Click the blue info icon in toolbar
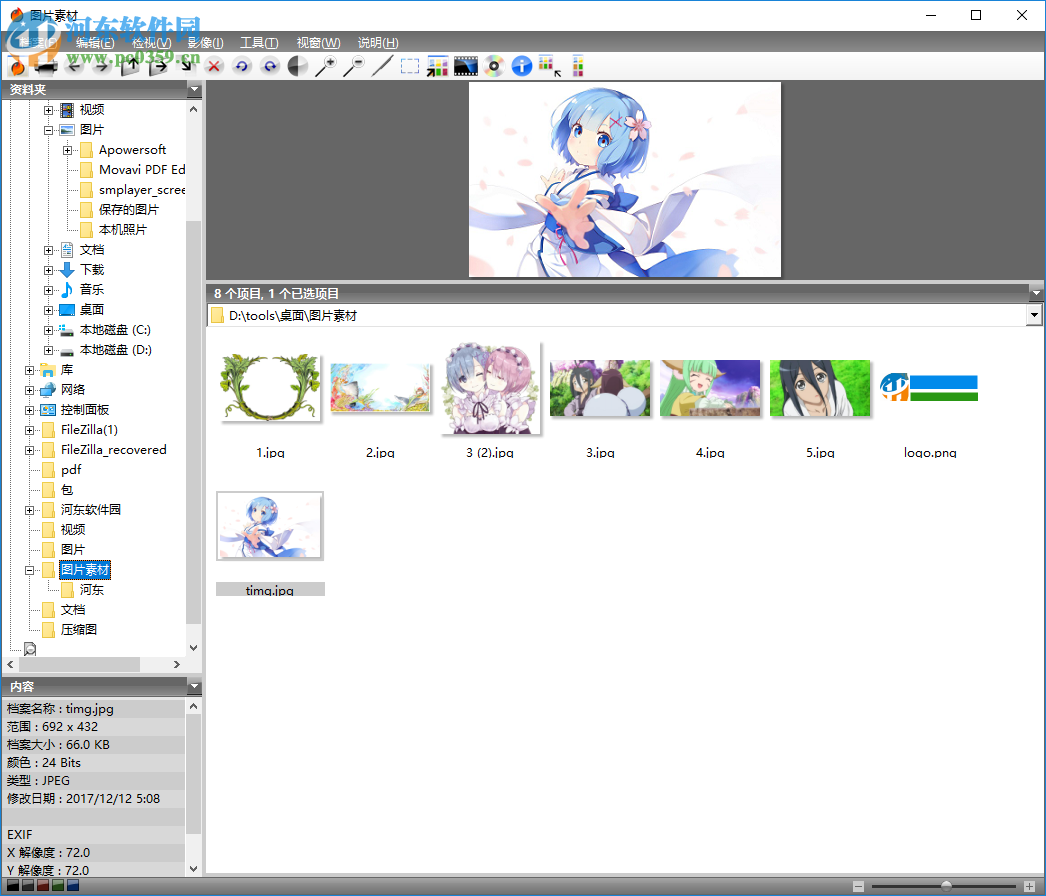This screenshot has height=896, width=1046. (521, 66)
